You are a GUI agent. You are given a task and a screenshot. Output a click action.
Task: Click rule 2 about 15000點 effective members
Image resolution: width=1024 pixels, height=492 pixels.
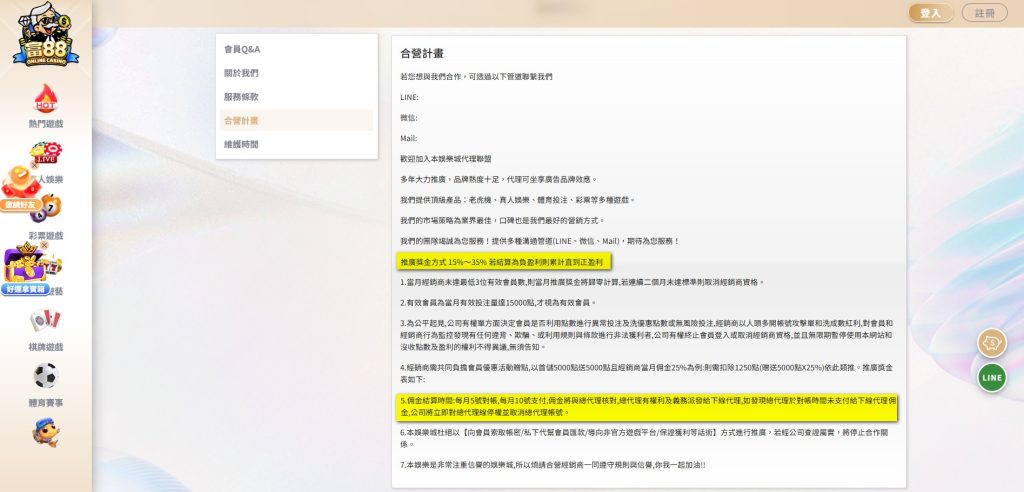(x=498, y=303)
